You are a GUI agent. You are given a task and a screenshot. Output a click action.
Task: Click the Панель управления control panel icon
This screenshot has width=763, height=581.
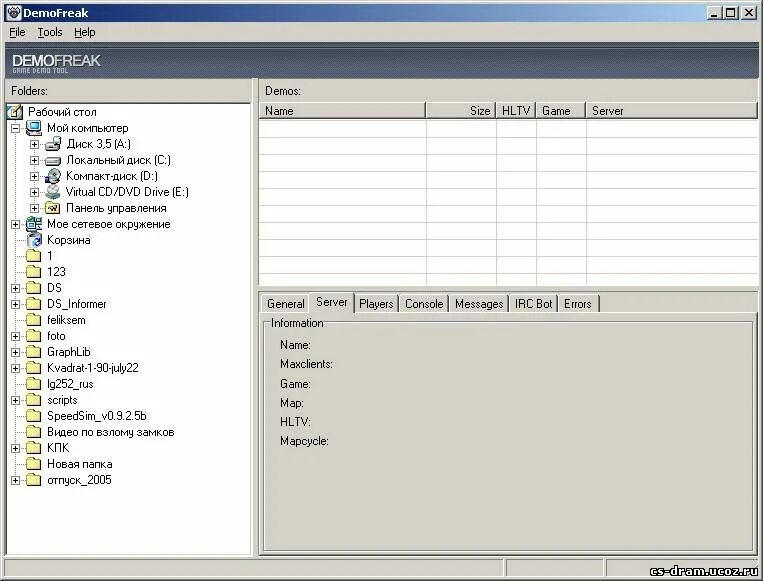[53, 208]
